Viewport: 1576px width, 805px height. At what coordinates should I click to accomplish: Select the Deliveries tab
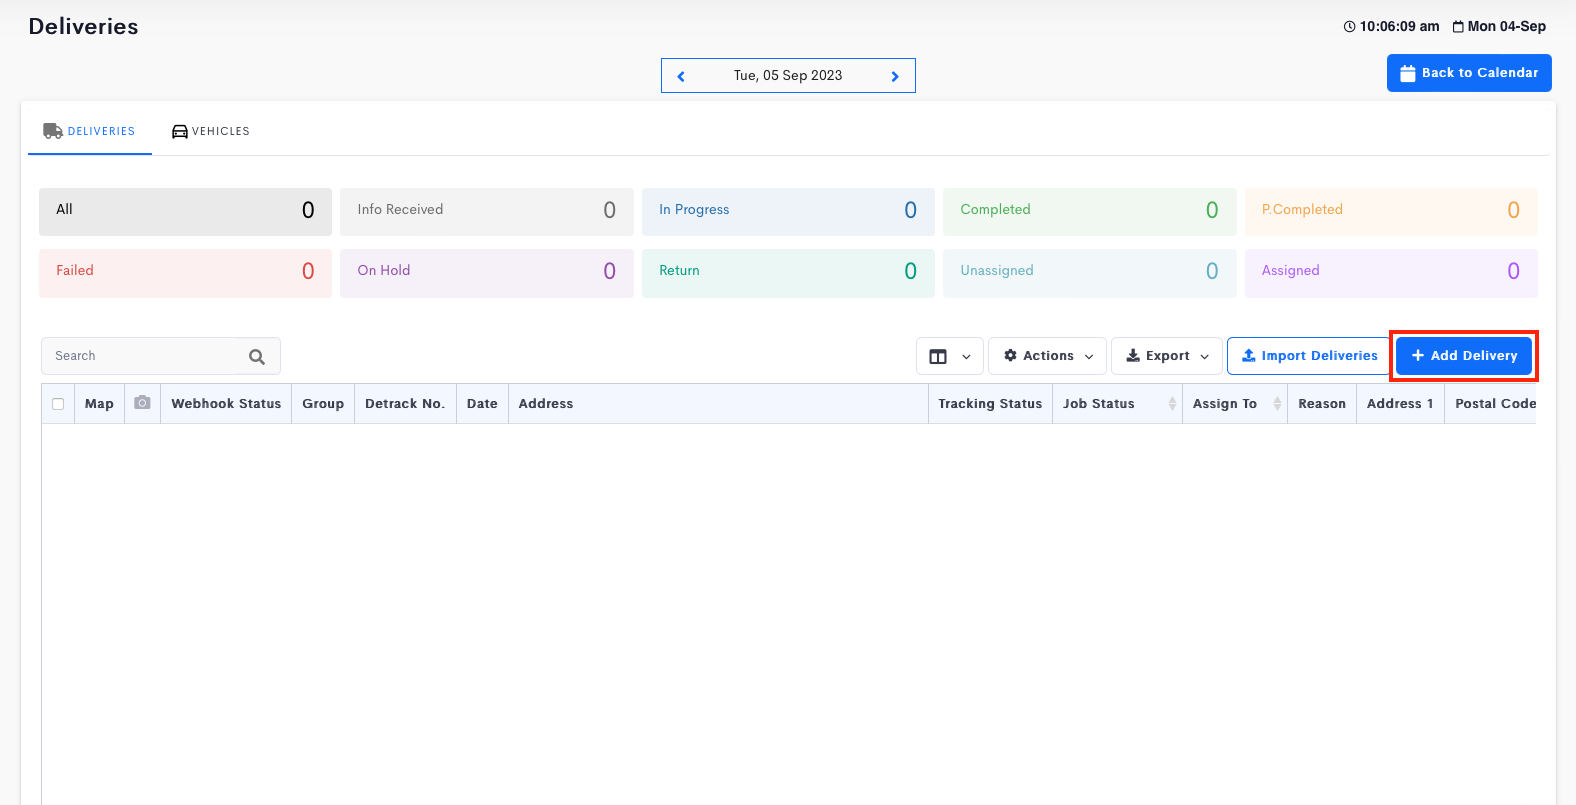[x=90, y=131]
